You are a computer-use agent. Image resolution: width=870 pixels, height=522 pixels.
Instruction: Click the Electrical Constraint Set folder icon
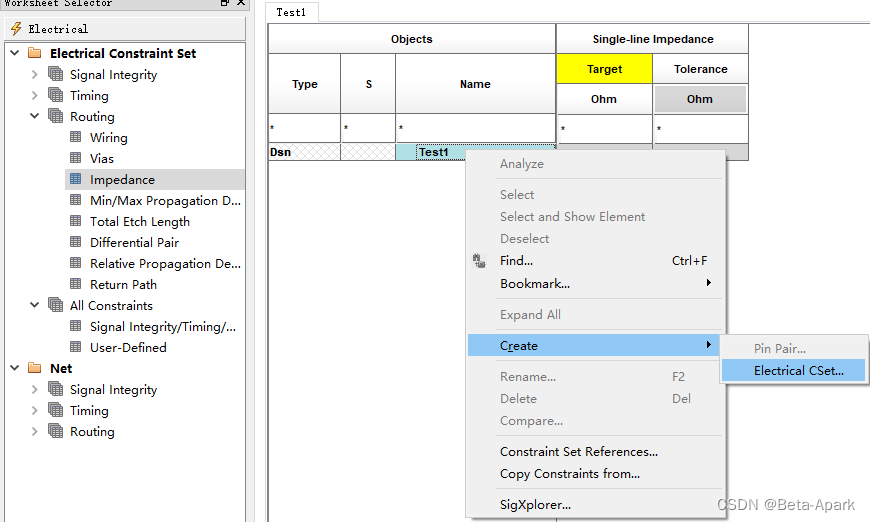35,54
